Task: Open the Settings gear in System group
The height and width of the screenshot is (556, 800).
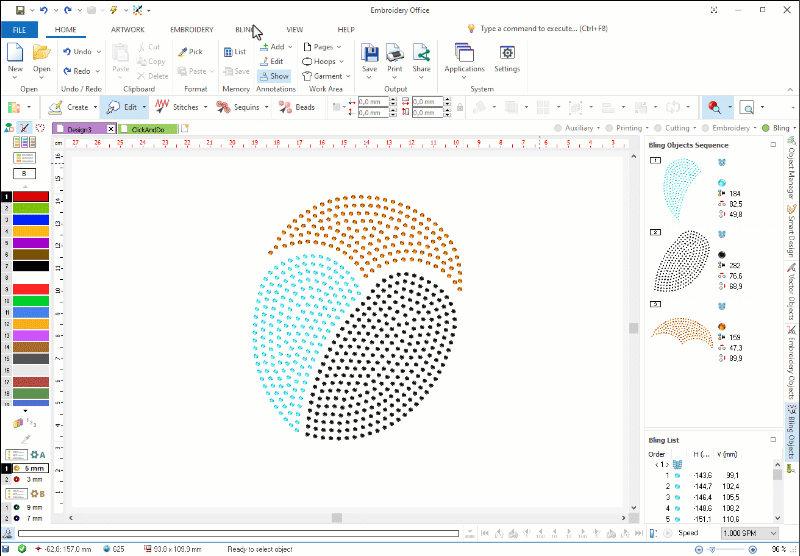Action: coord(507,57)
